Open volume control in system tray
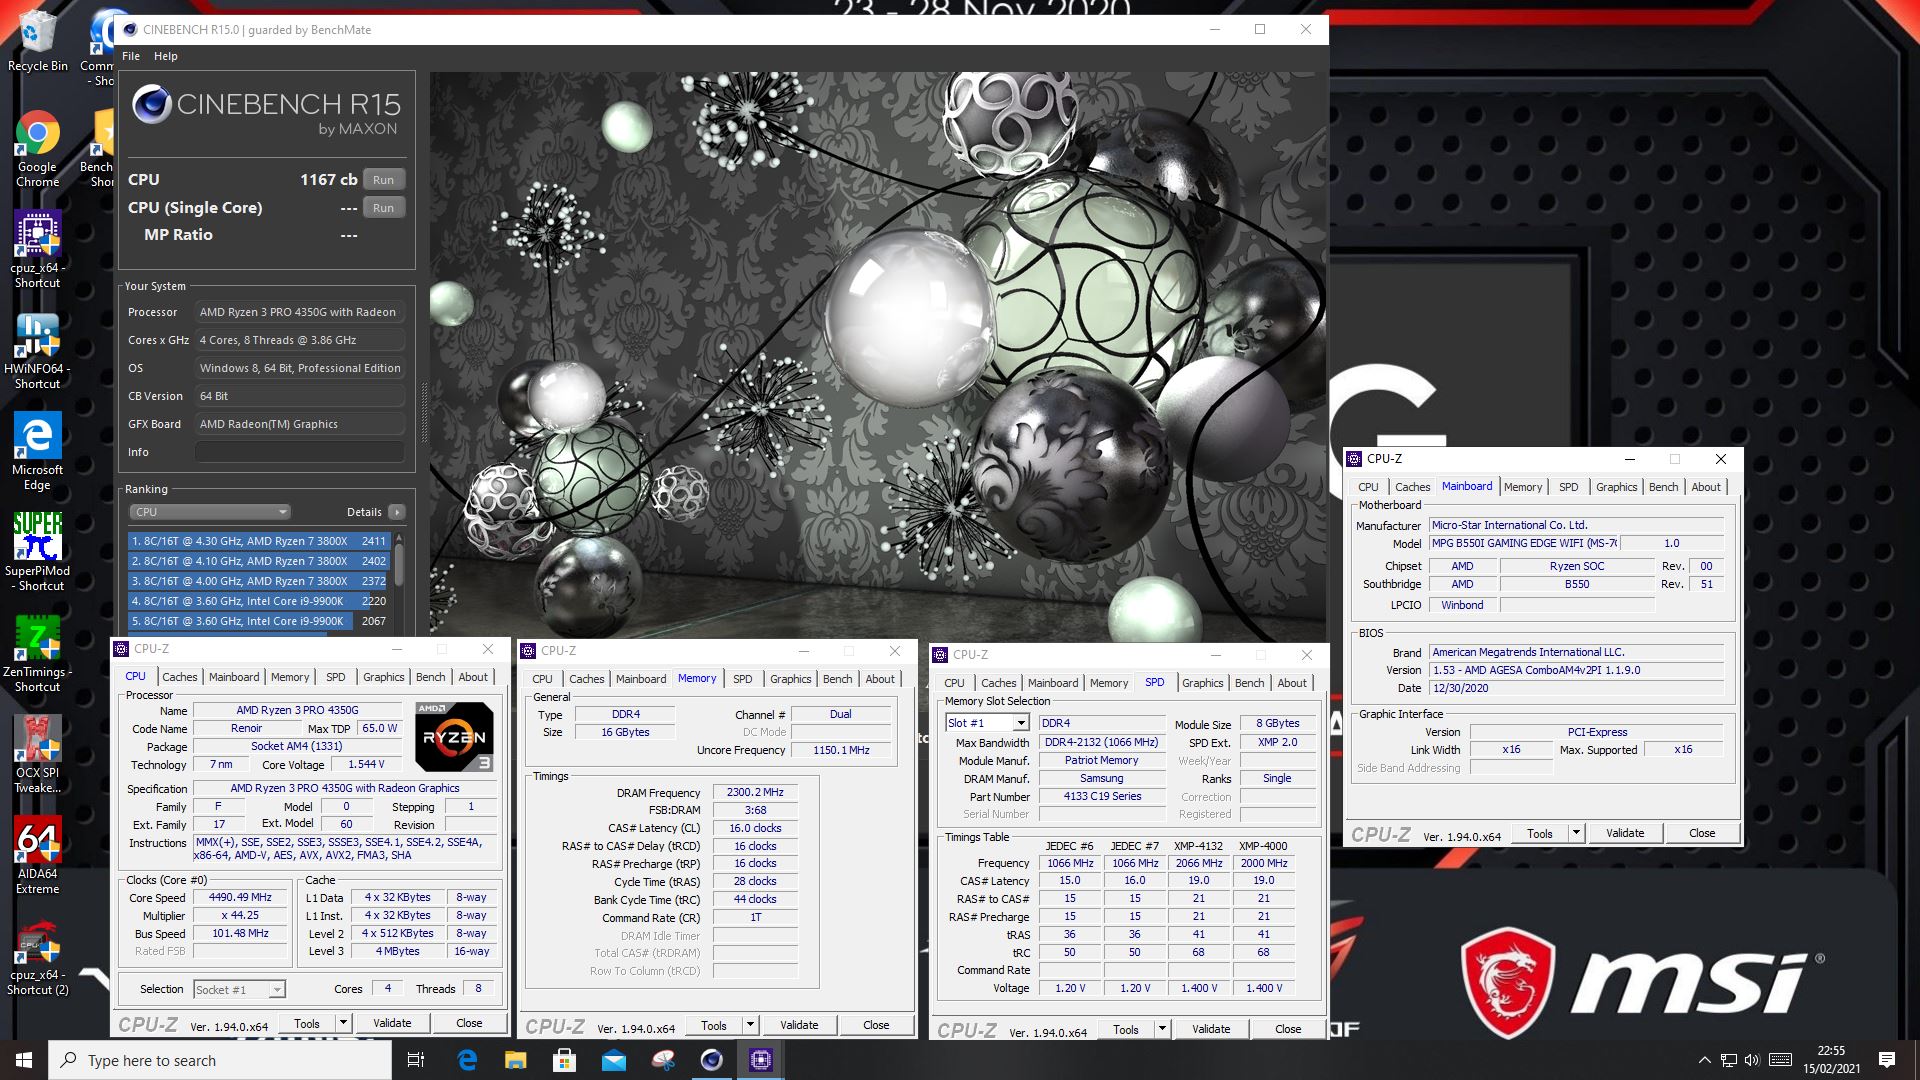 coord(1752,1060)
